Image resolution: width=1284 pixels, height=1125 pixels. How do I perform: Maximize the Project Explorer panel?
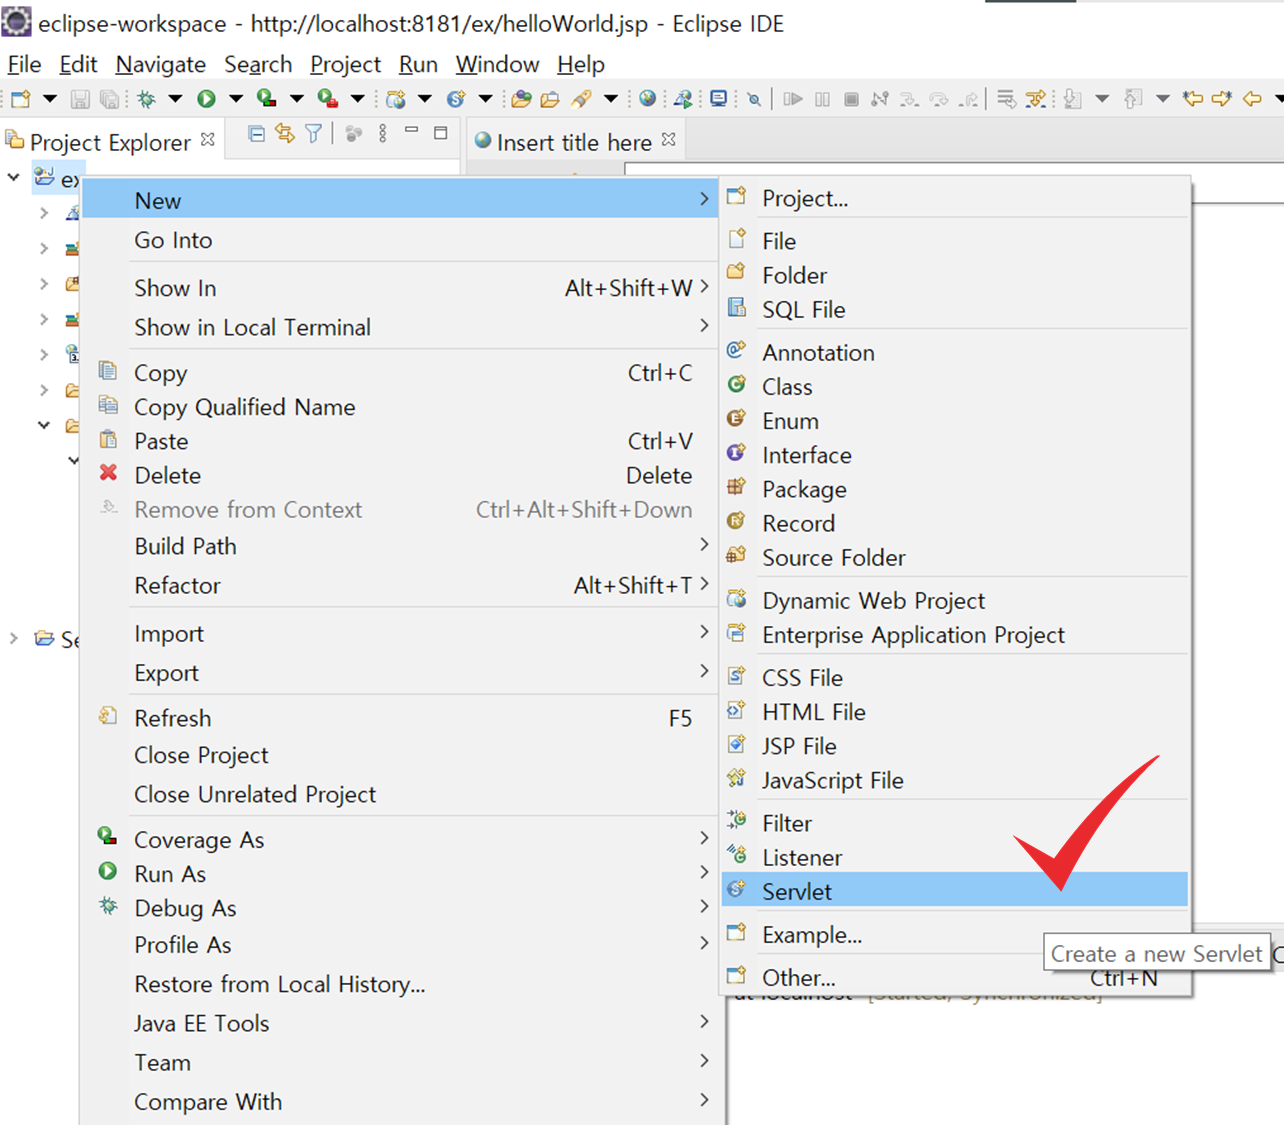point(440,133)
